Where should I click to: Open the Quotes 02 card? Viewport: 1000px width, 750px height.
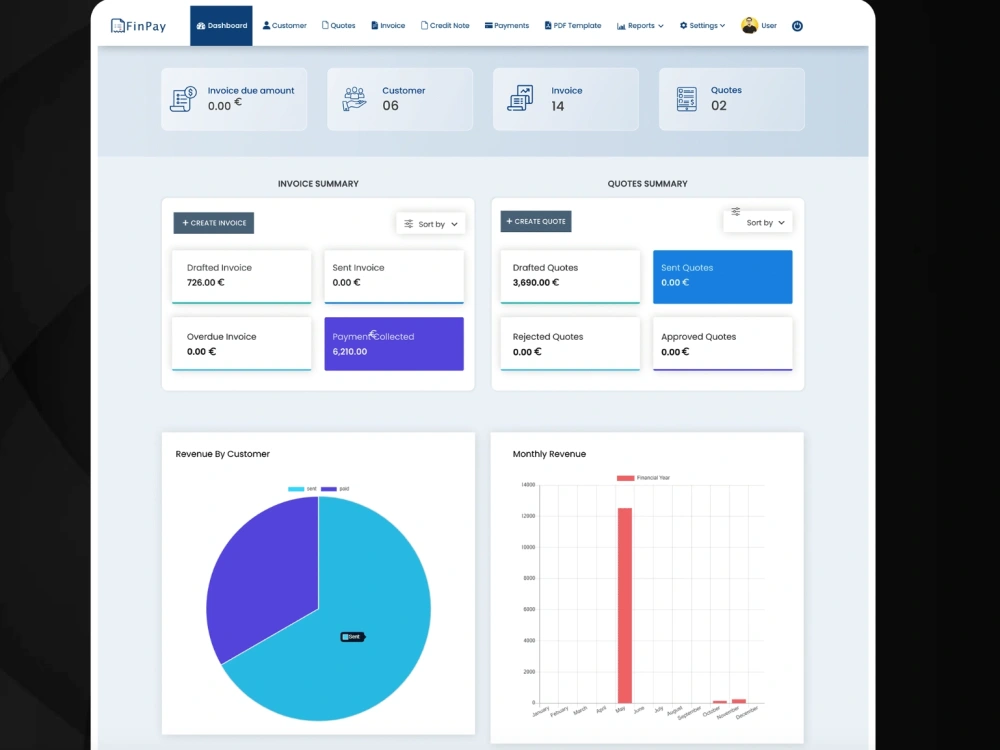coord(732,99)
